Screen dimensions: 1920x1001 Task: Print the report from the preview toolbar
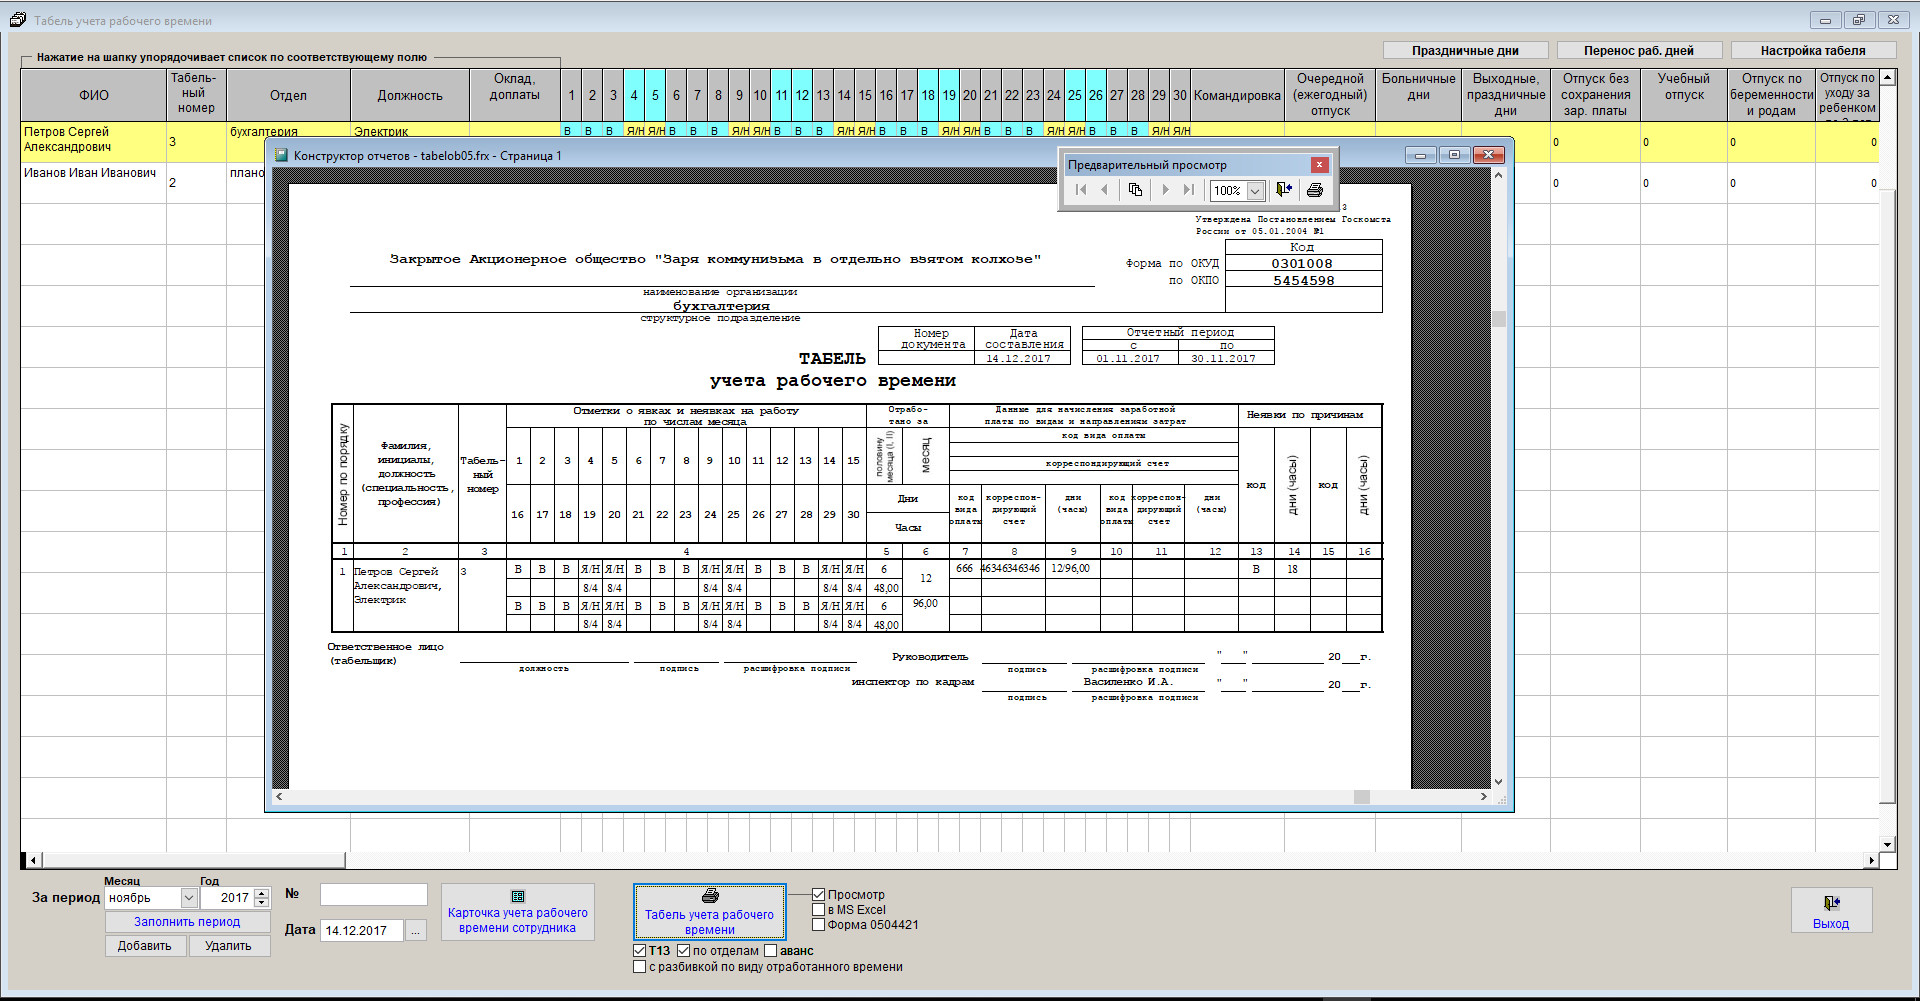click(x=1315, y=190)
